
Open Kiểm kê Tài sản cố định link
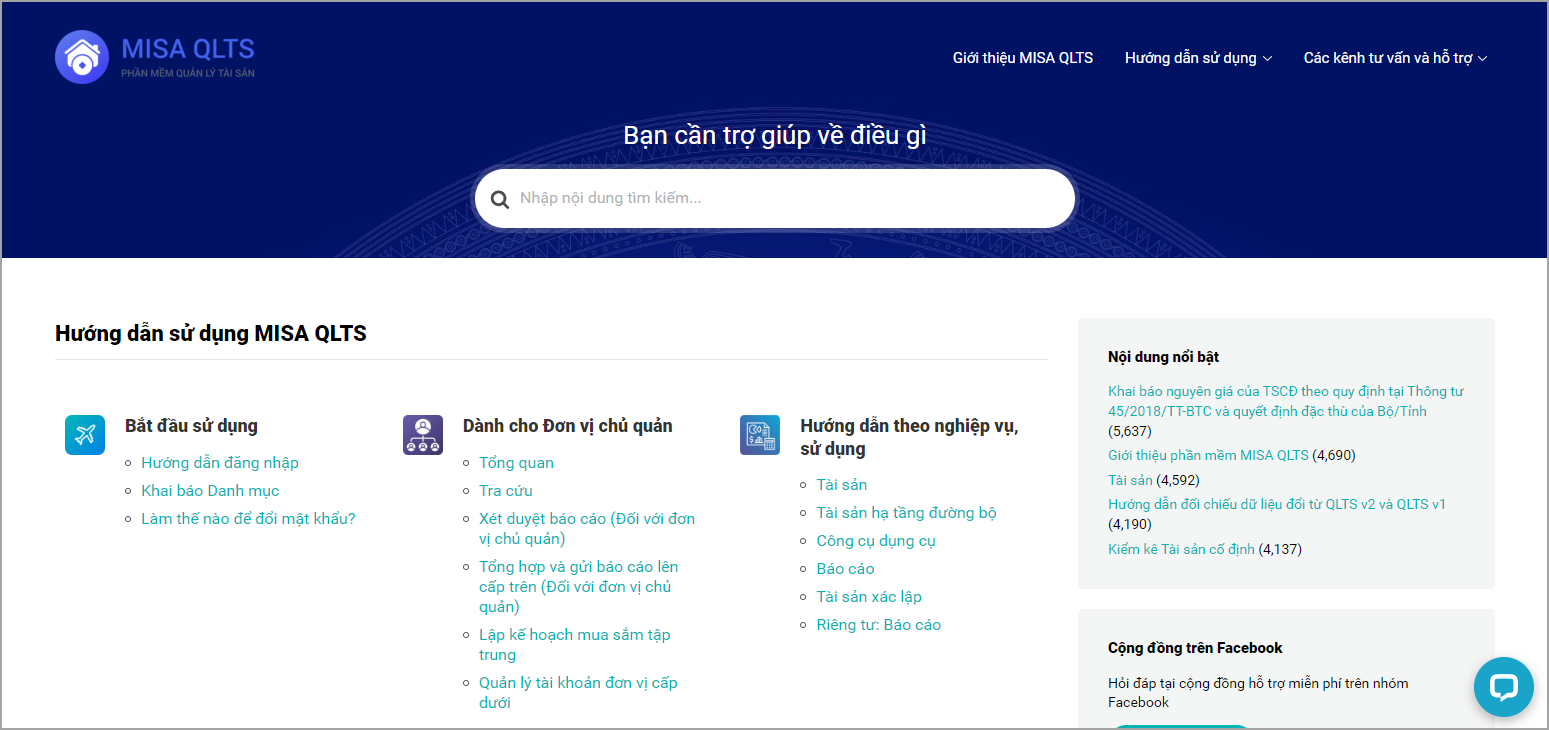[1181, 549]
